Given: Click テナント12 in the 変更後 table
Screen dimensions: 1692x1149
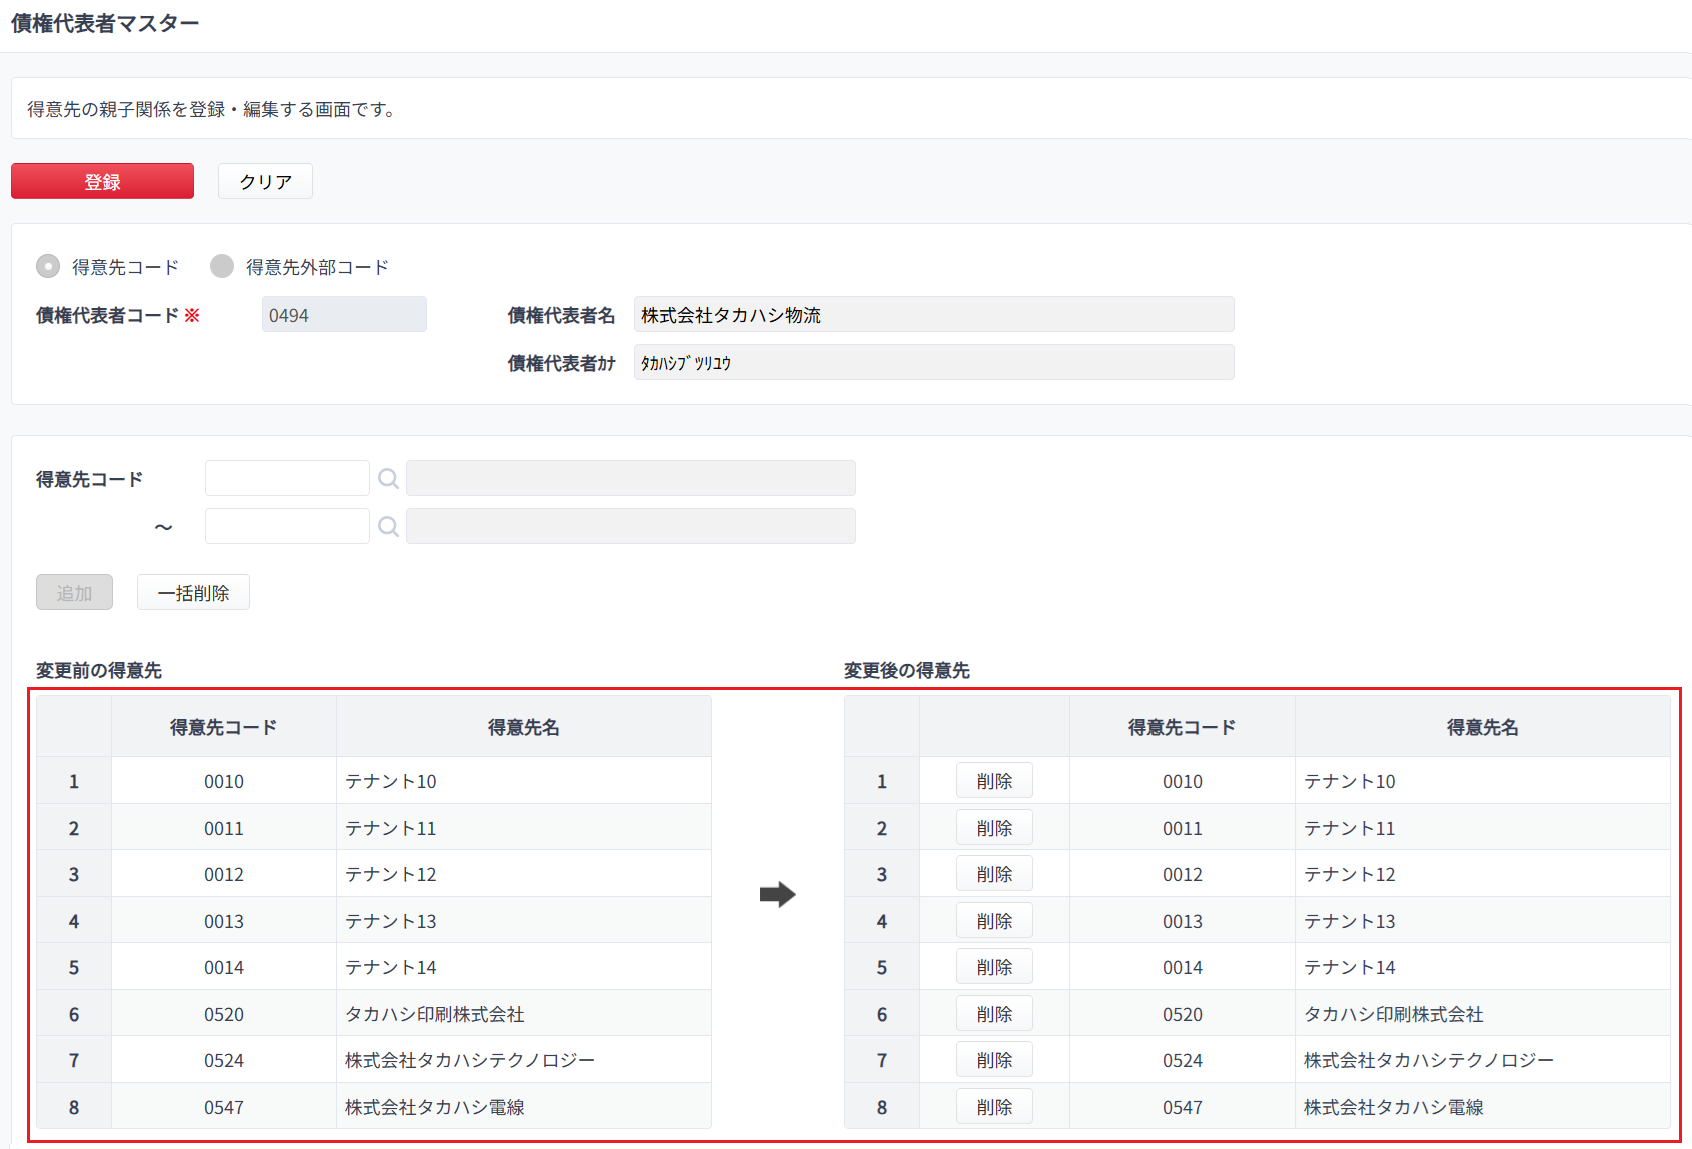Looking at the screenshot, I should tap(1350, 874).
